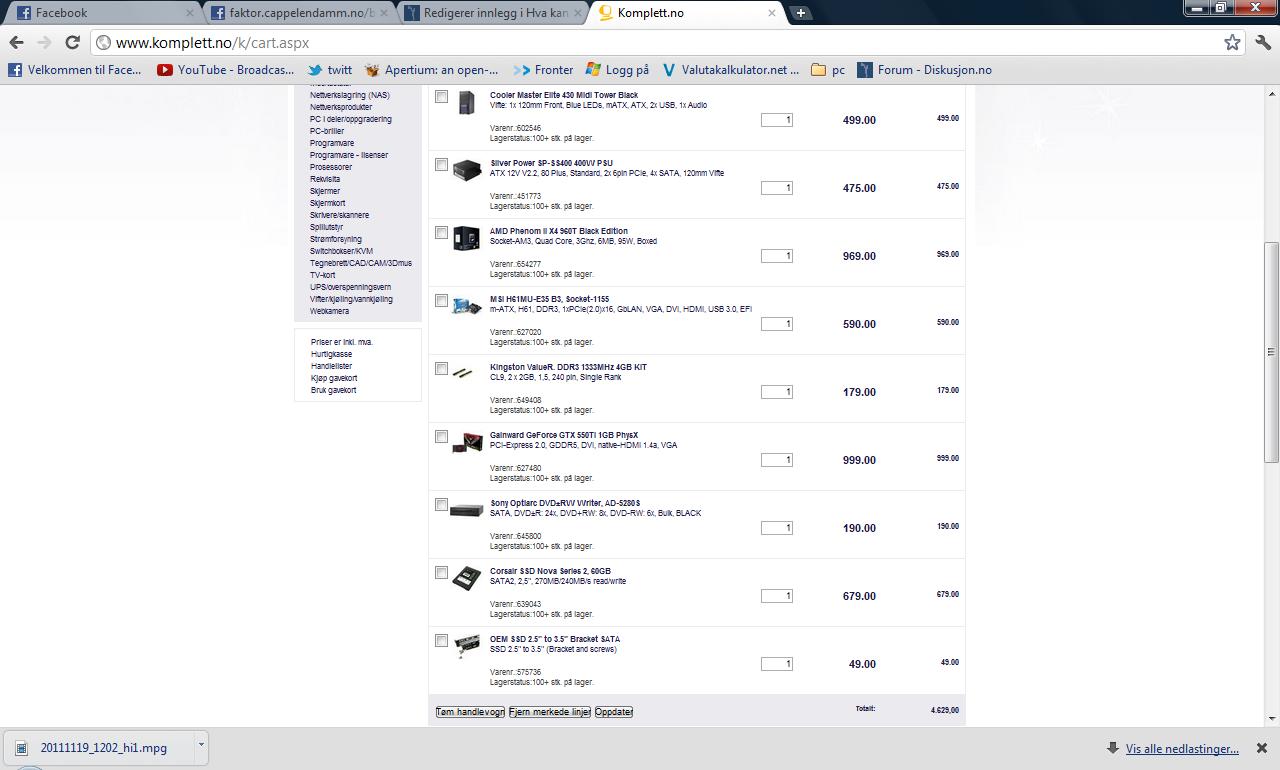Open the downloaded 20111119_1202_hi1.mpg file
1280x770 pixels.
[x=98, y=747]
